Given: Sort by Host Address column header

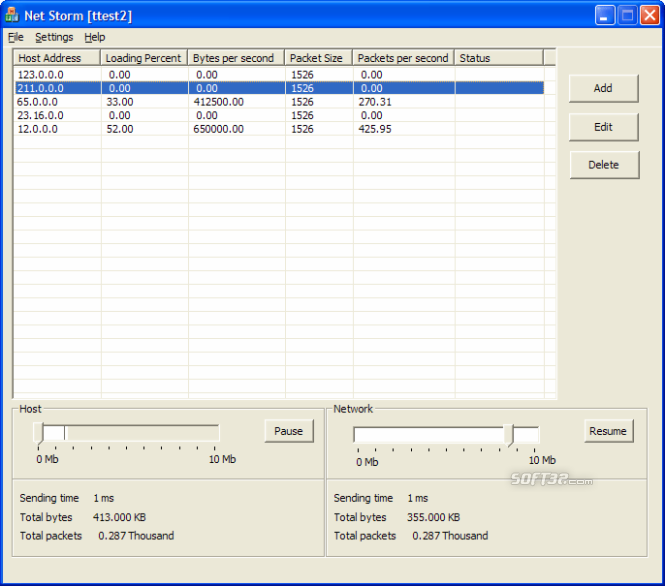Looking at the screenshot, I should click(57, 58).
